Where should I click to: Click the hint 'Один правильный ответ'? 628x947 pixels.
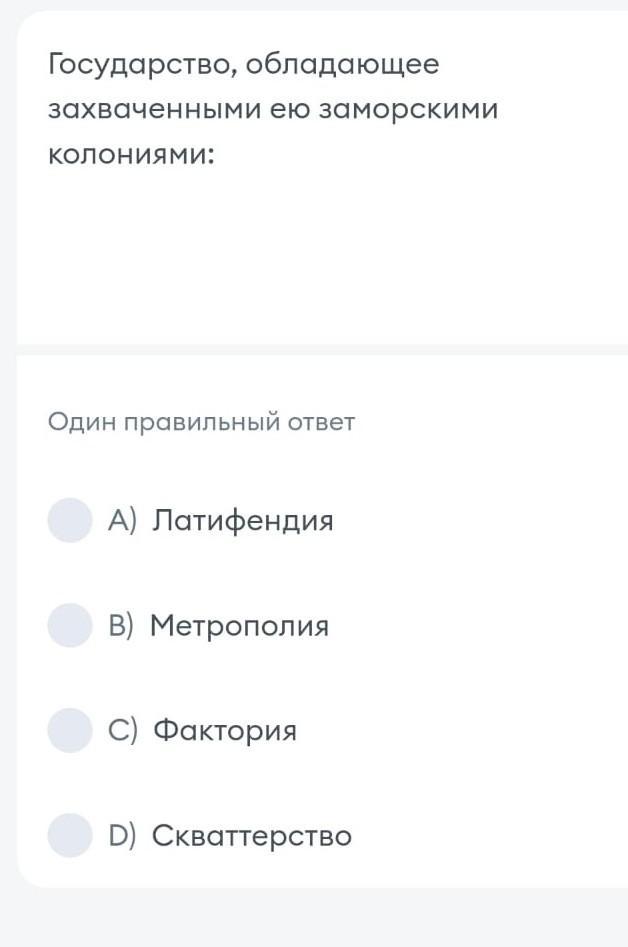tap(201, 422)
